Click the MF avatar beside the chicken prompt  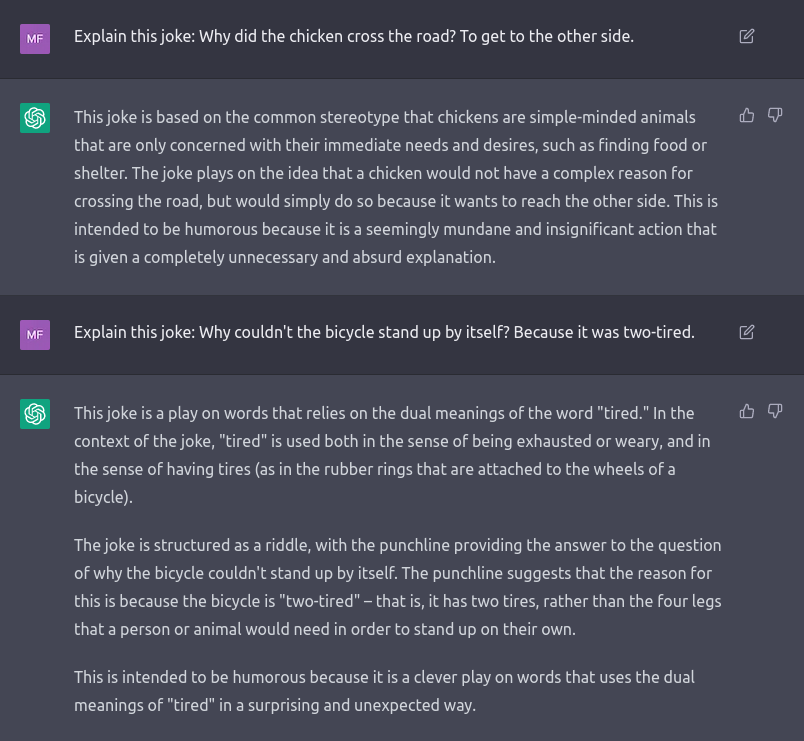pos(35,39)
